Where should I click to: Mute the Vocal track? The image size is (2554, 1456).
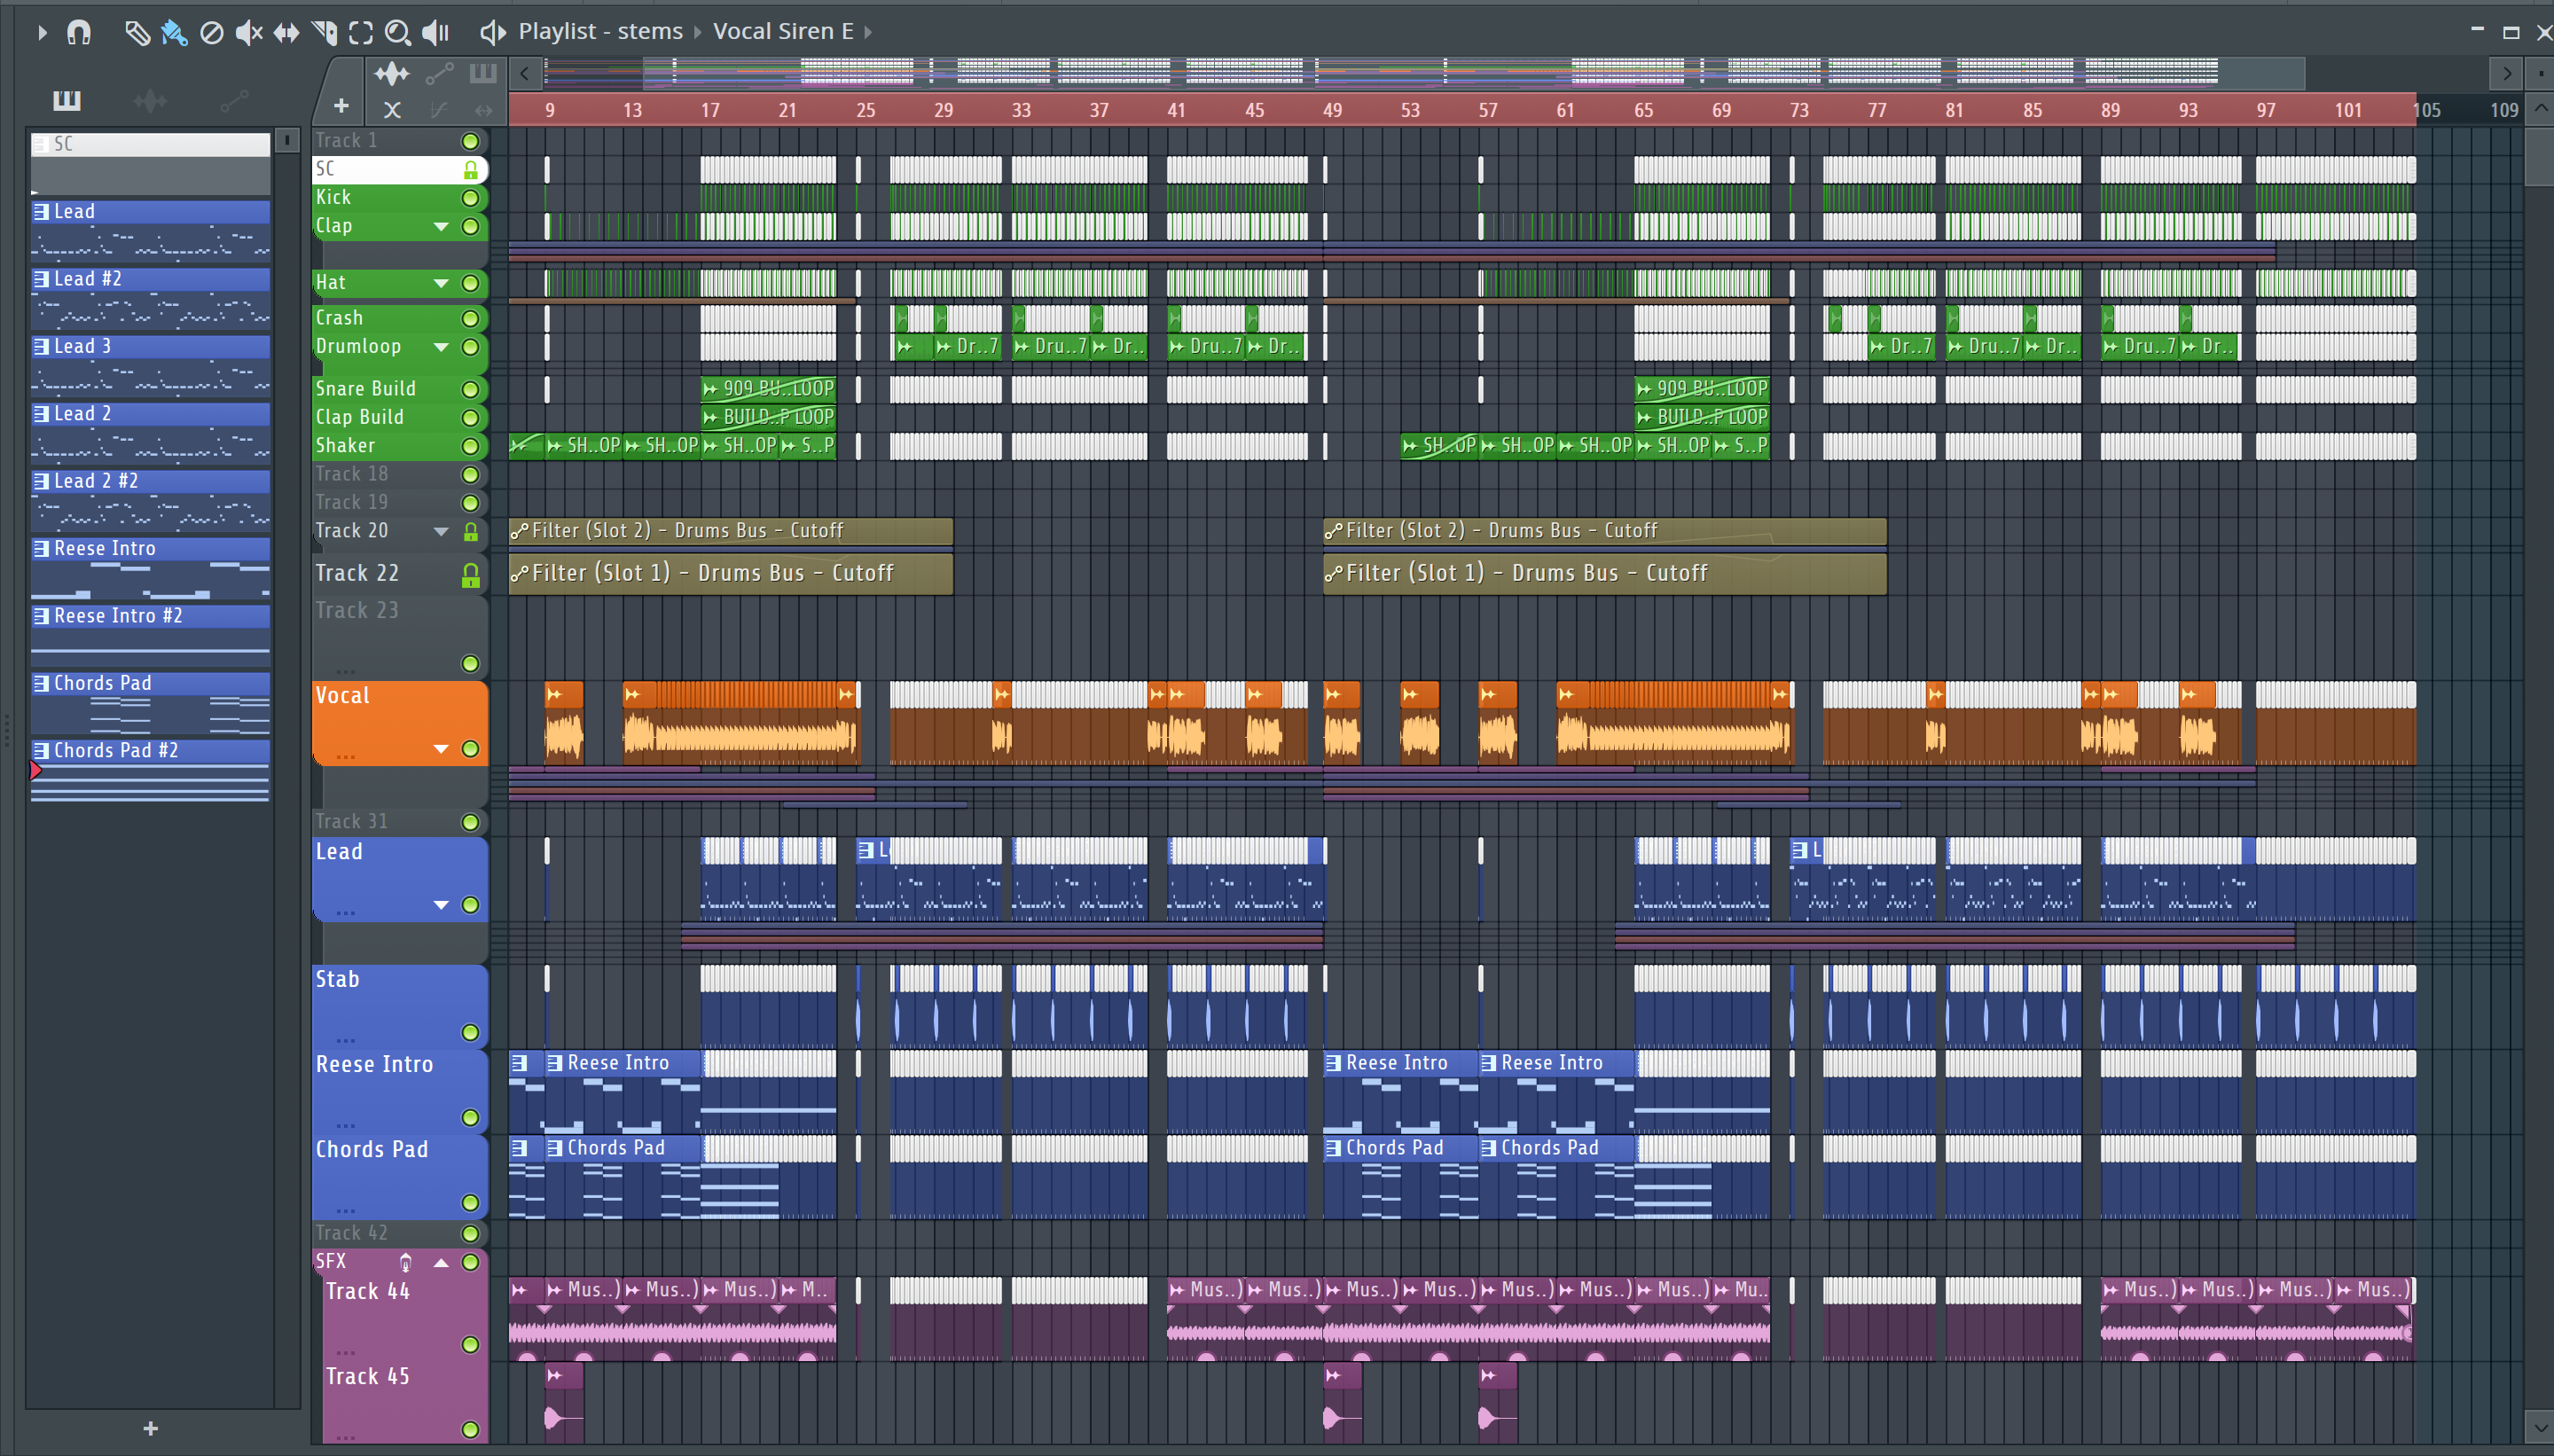click(x=470, y=749)
